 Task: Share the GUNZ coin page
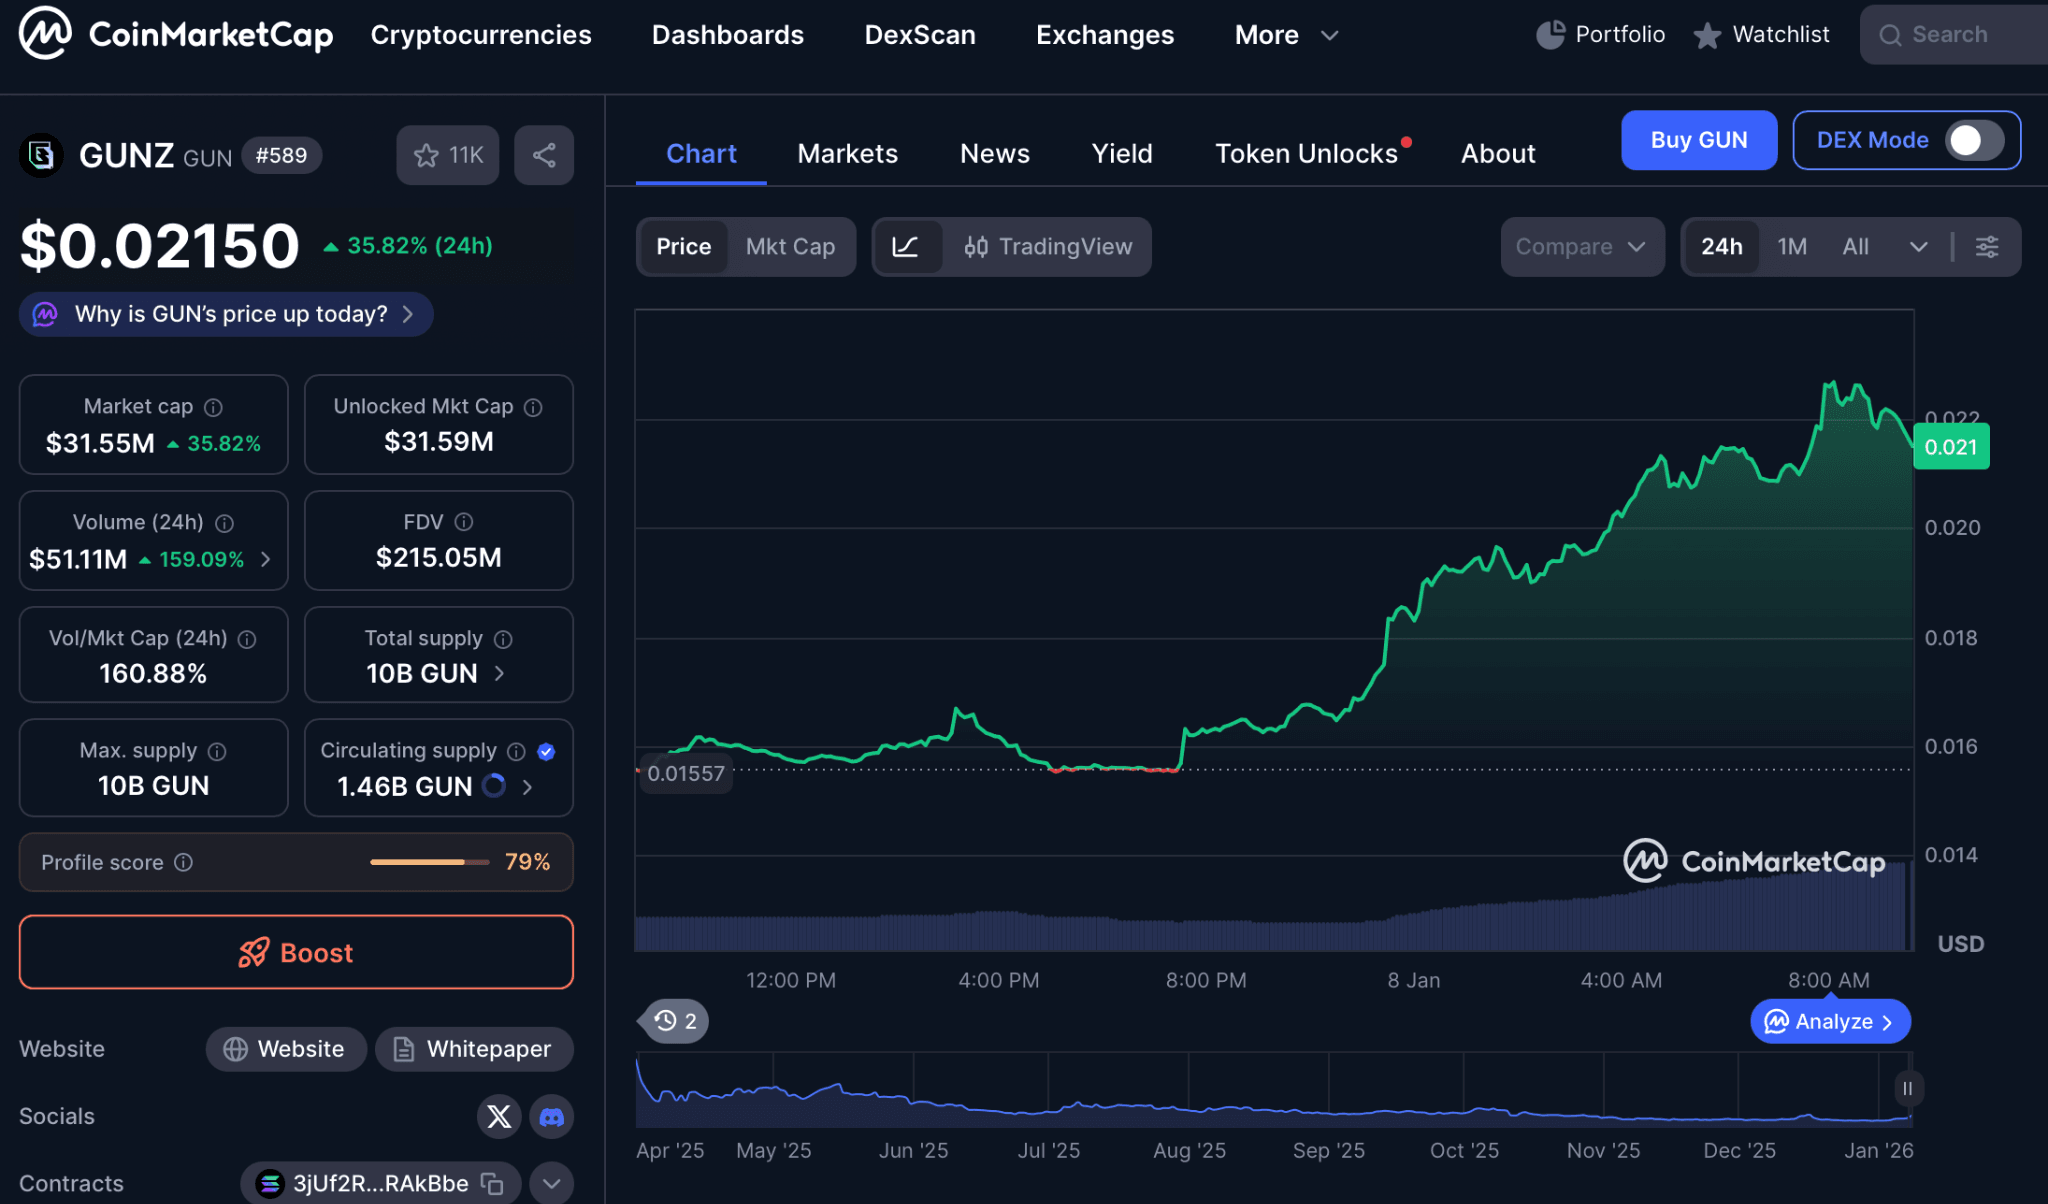click(x=543, y=154)
